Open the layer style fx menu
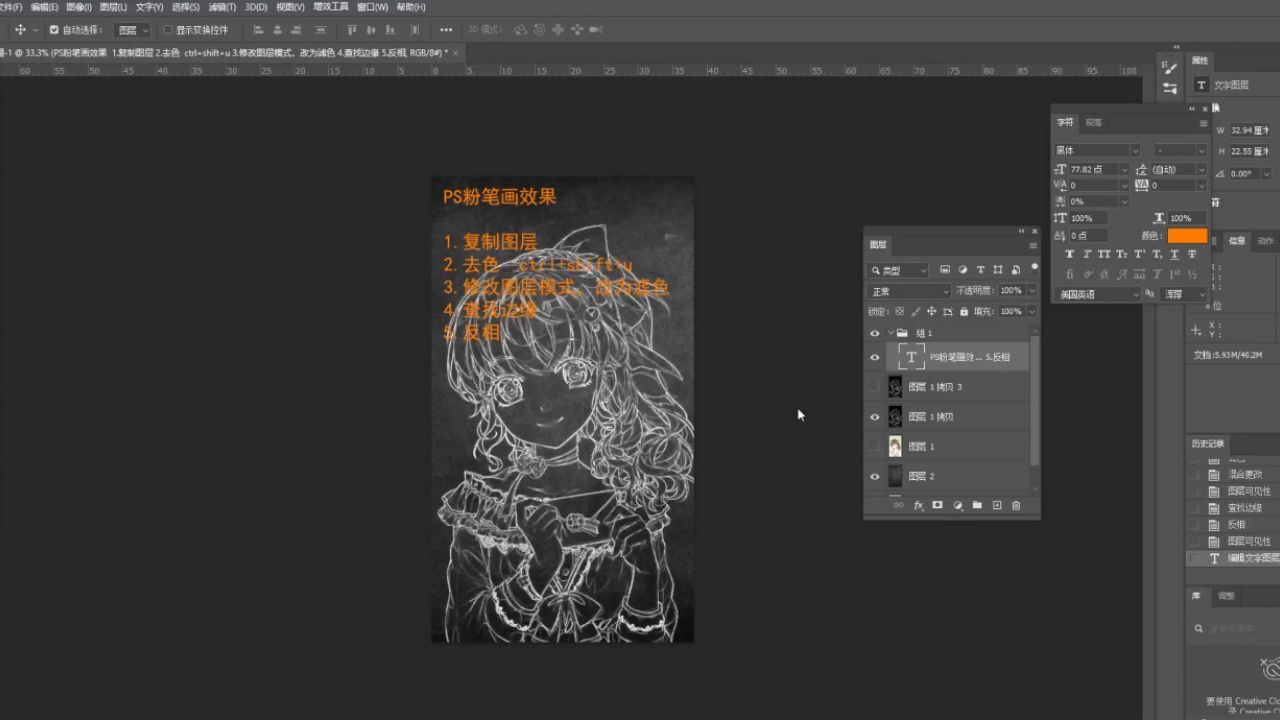 (919, 505)
